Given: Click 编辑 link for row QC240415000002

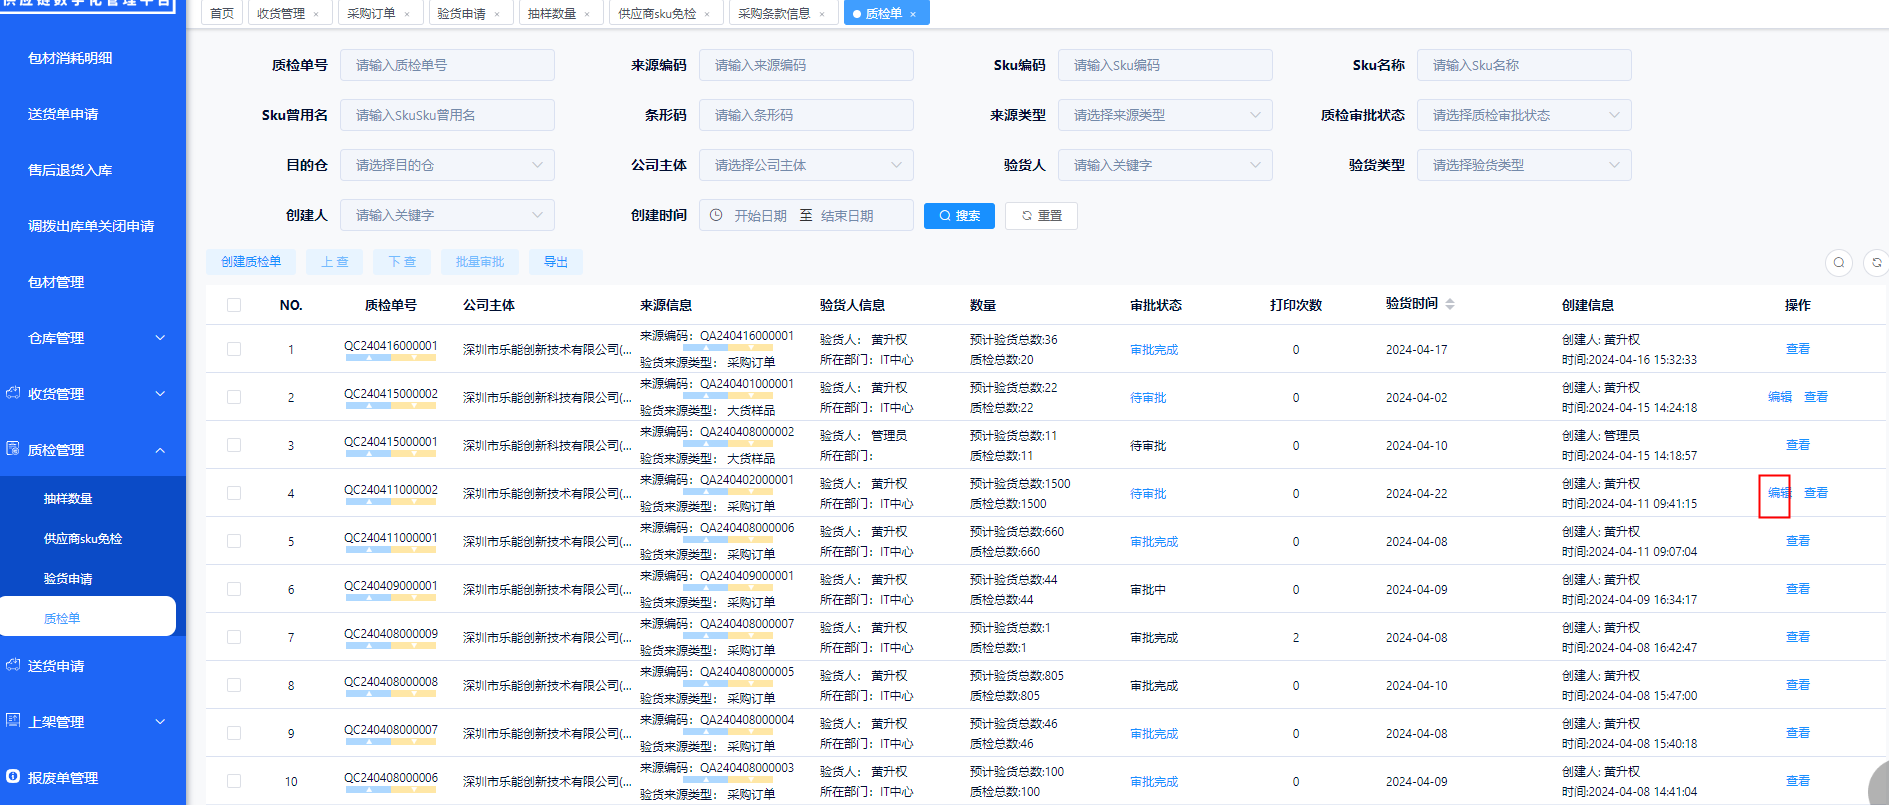Looking at the screenshot, I should tap(1779, 397).
